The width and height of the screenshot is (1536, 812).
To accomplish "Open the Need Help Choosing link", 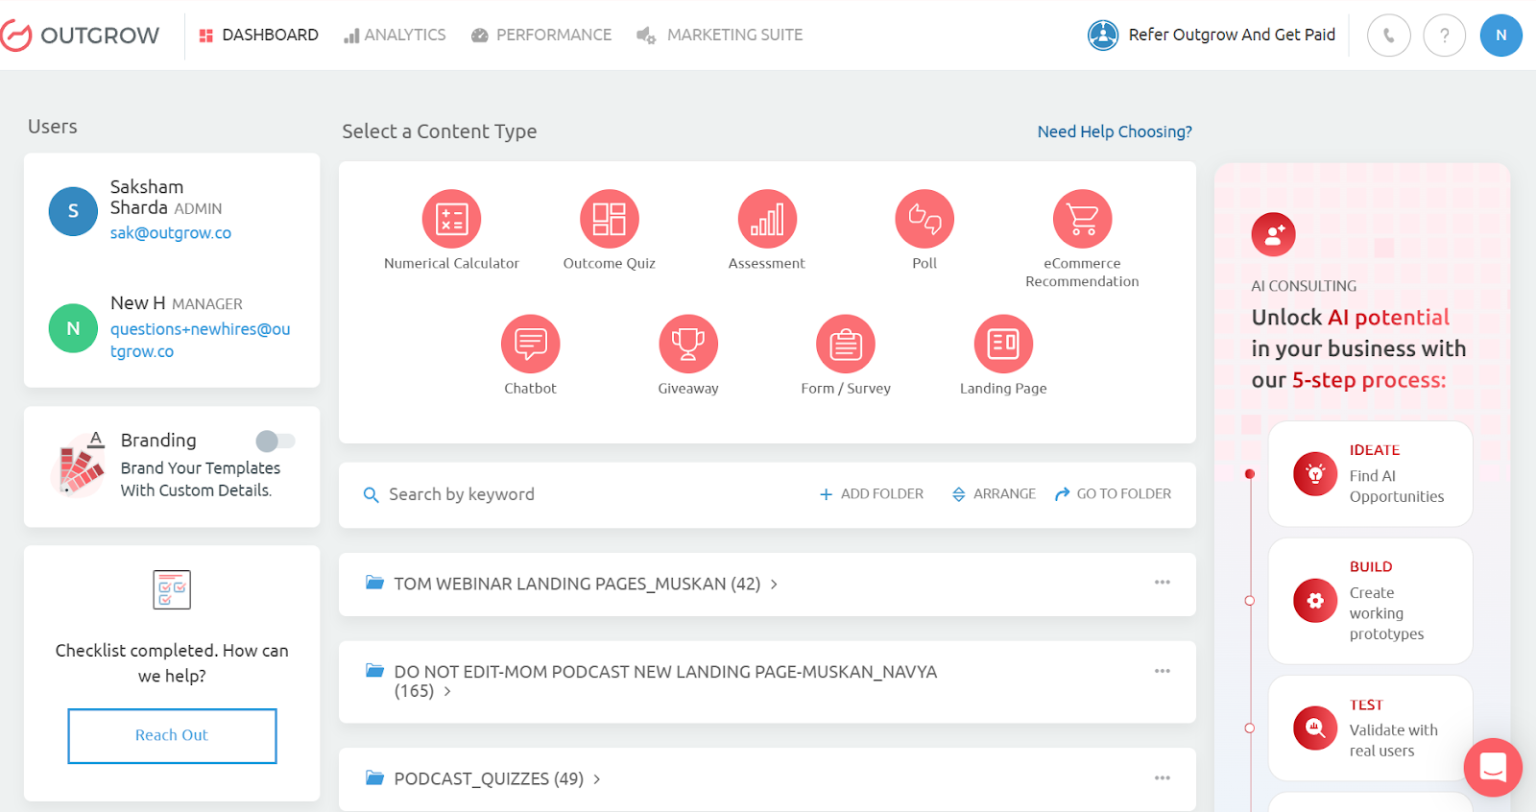I will (x=1114, y=131).
